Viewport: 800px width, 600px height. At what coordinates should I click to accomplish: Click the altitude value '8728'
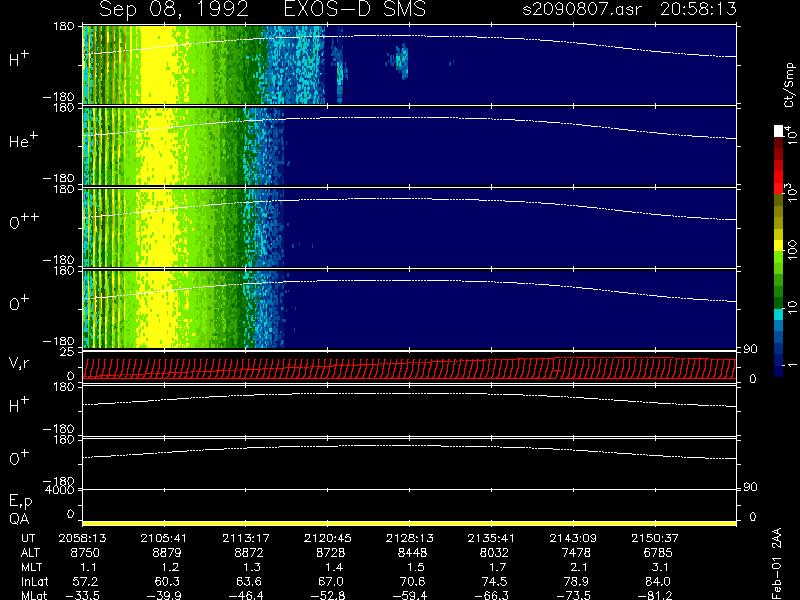coord(330,553)
